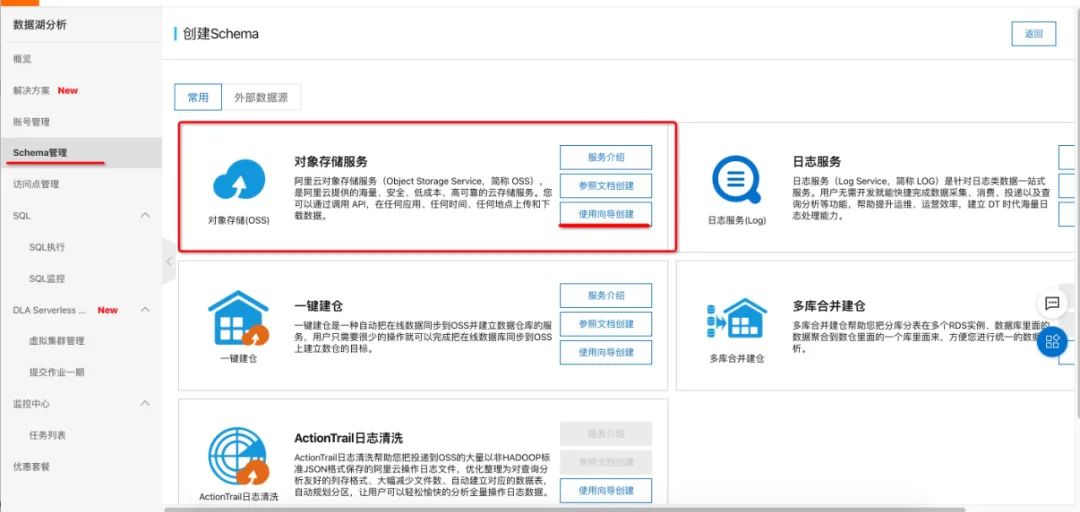Click the 返回 button
The image size is (1080, 512).
coord(1033,34)
